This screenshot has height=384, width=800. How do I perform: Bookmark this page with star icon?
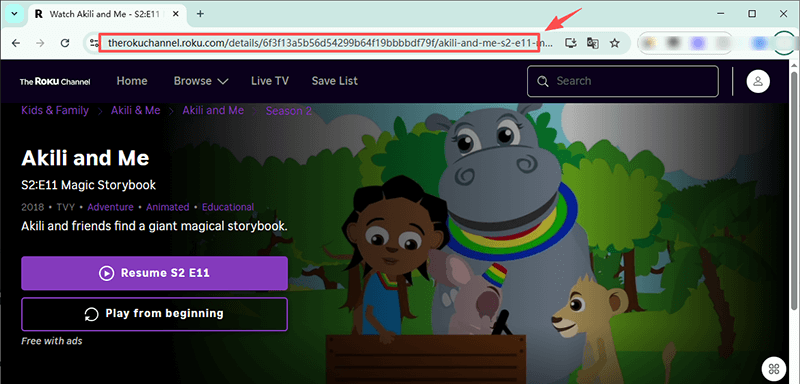coord(615,43)
